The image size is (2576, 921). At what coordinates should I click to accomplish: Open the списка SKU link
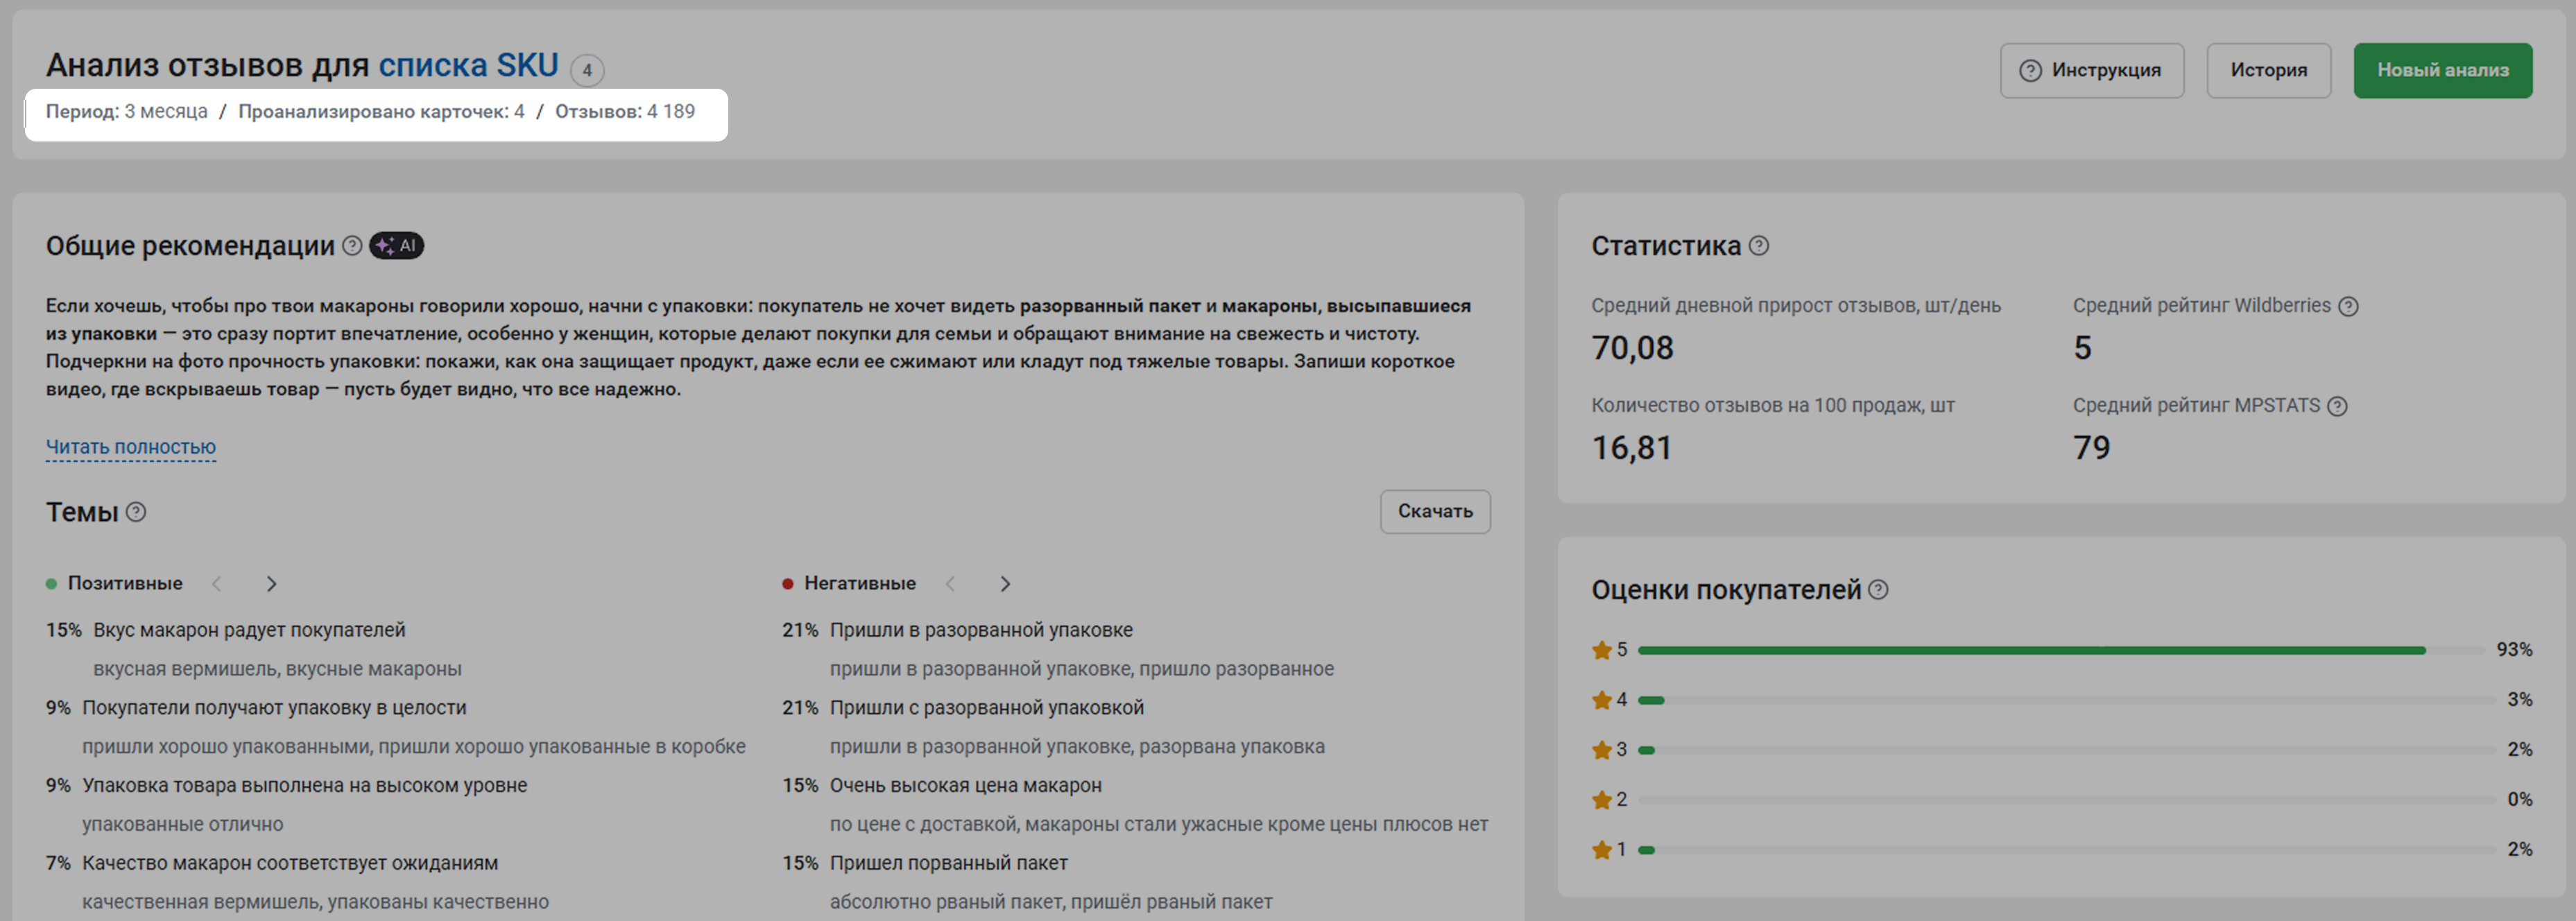point(467,65)
